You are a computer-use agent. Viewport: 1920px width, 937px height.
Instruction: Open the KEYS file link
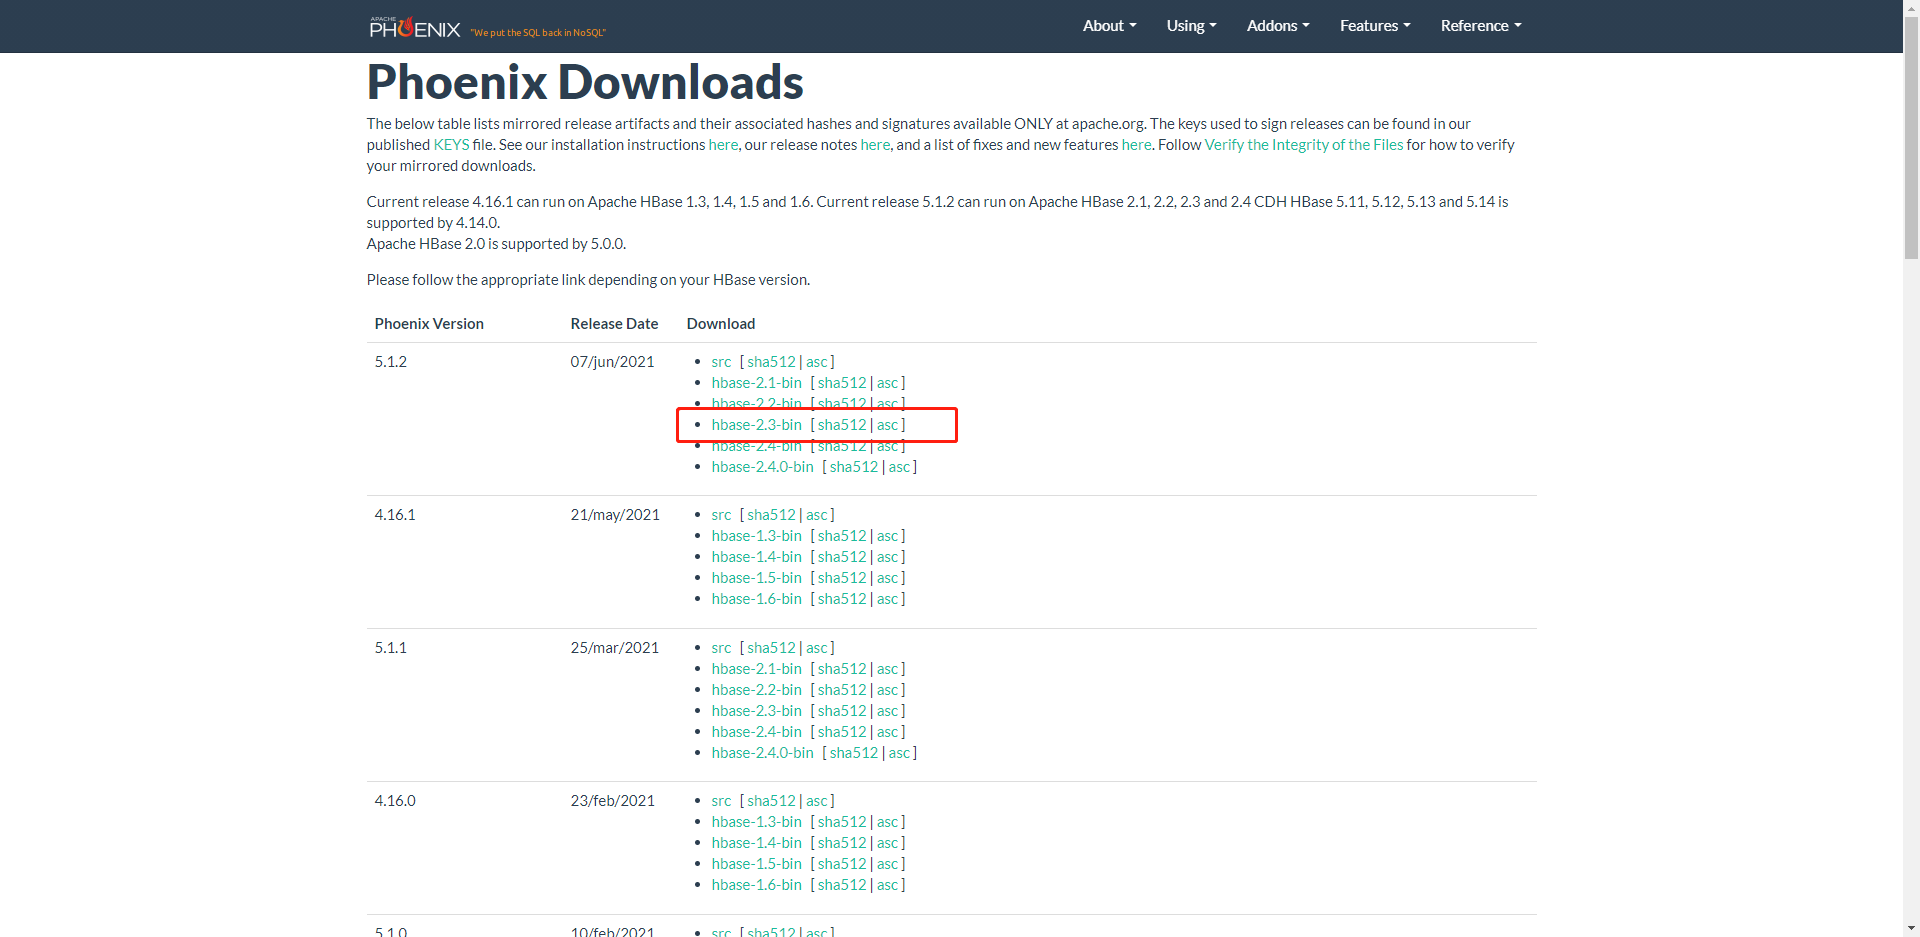(451, 145)
